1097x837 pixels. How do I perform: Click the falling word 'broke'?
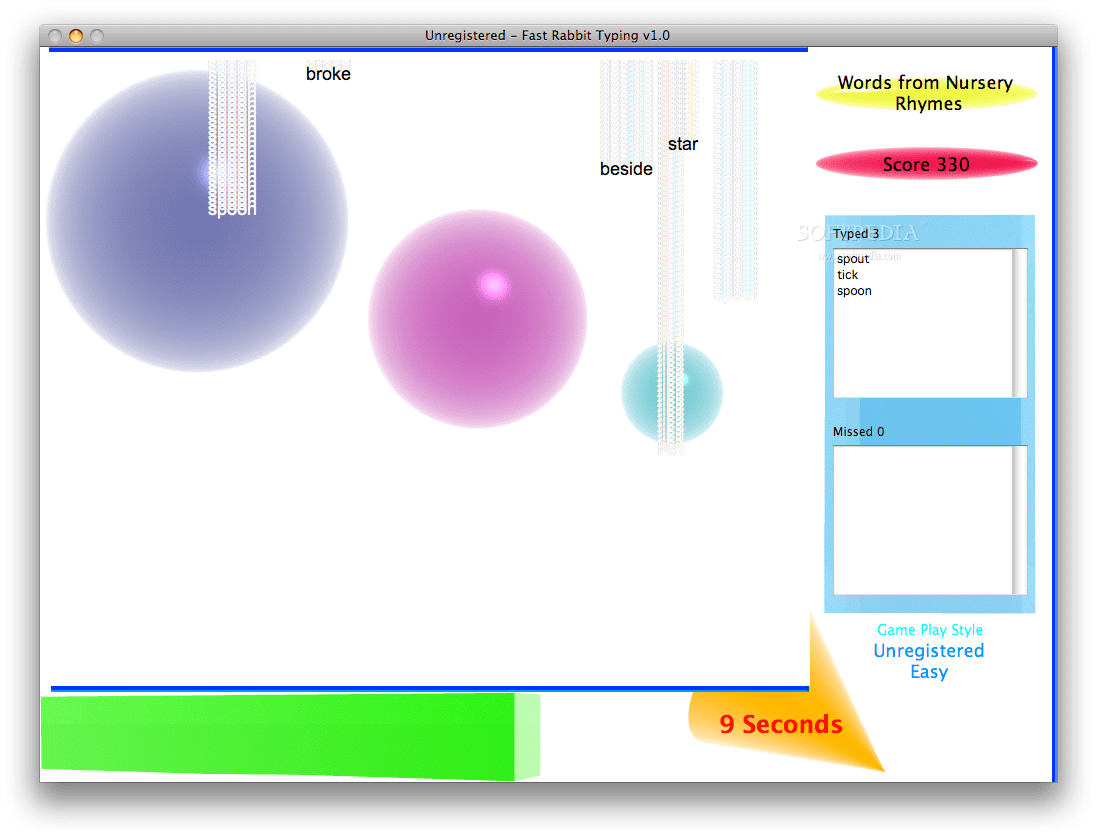click(x=328, y=73)
